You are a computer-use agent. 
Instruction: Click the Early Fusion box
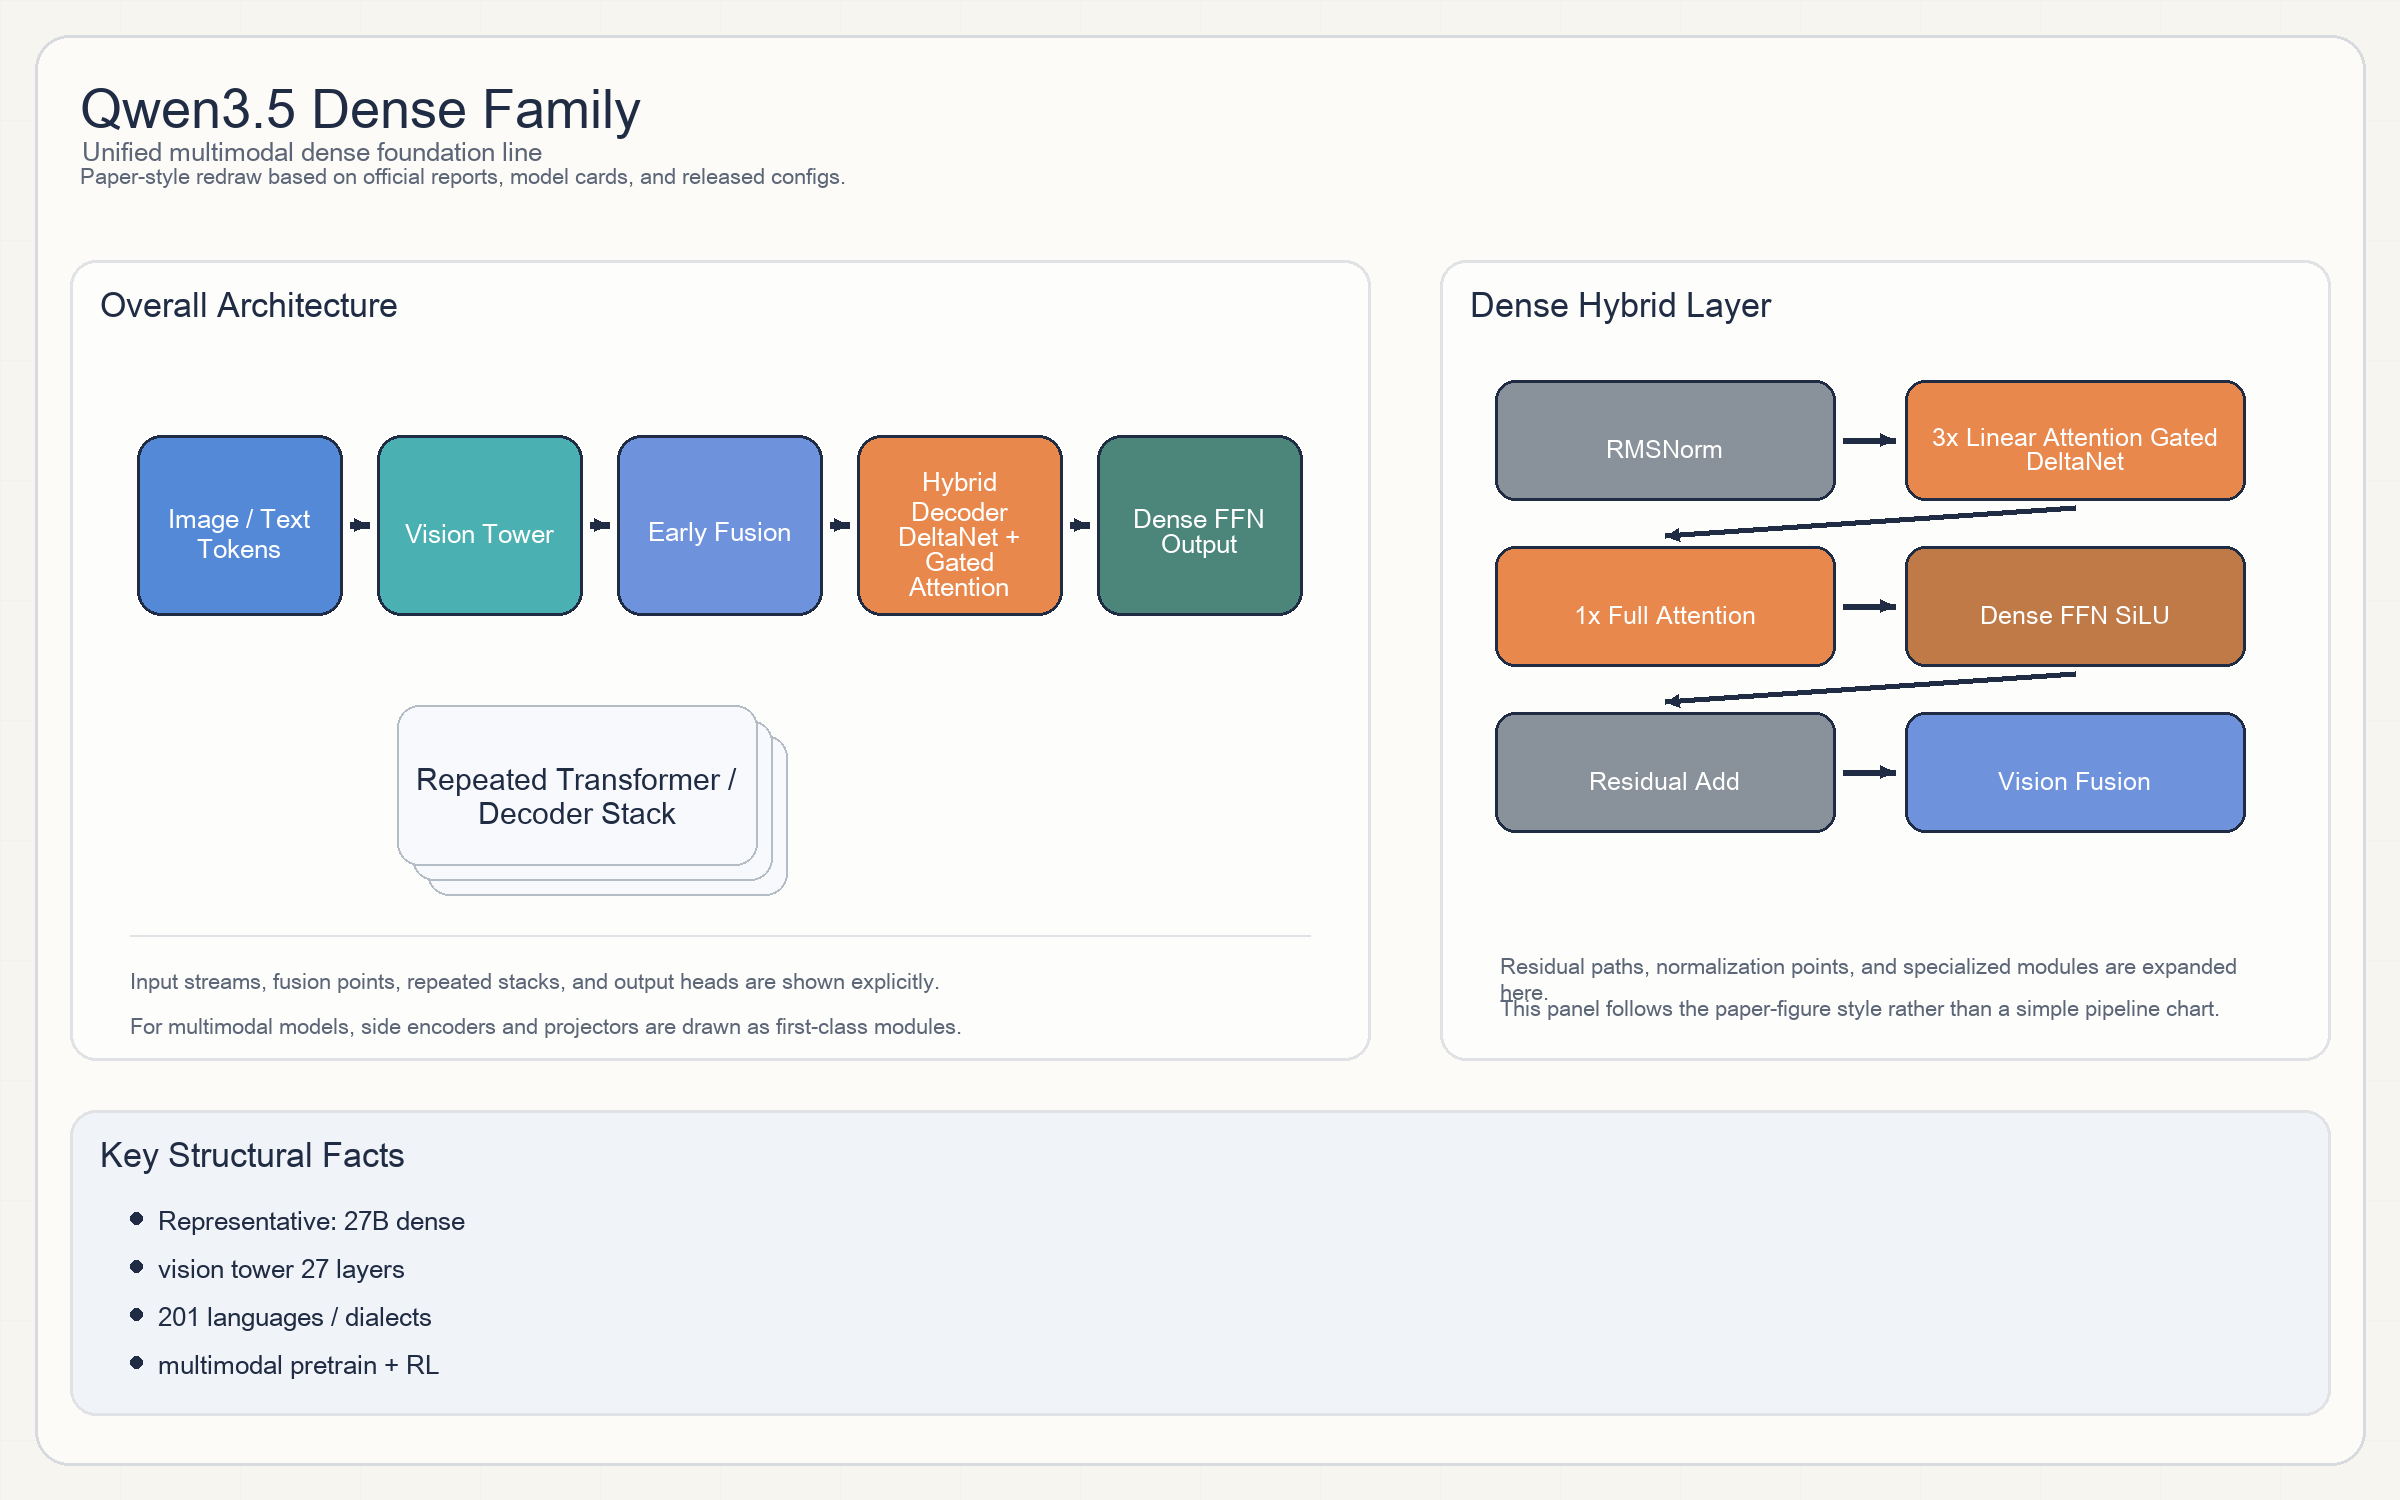719,525
